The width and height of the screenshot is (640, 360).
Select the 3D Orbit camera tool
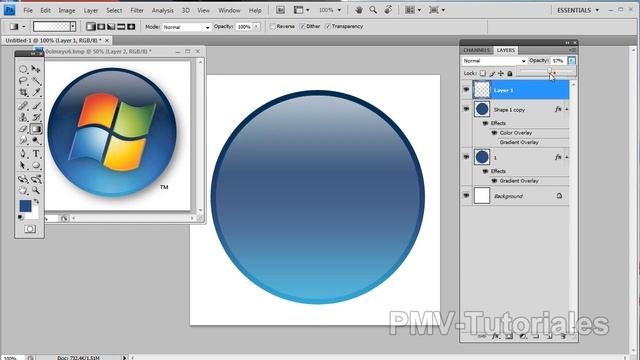tap(36, 179)
